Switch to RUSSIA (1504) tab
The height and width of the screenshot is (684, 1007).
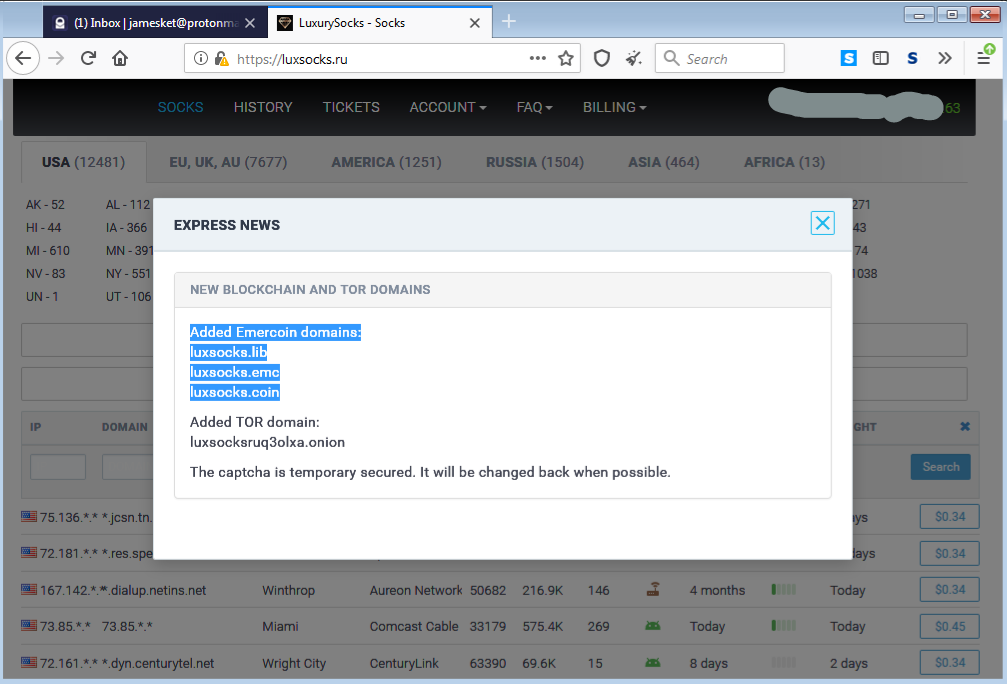point(535,162)
